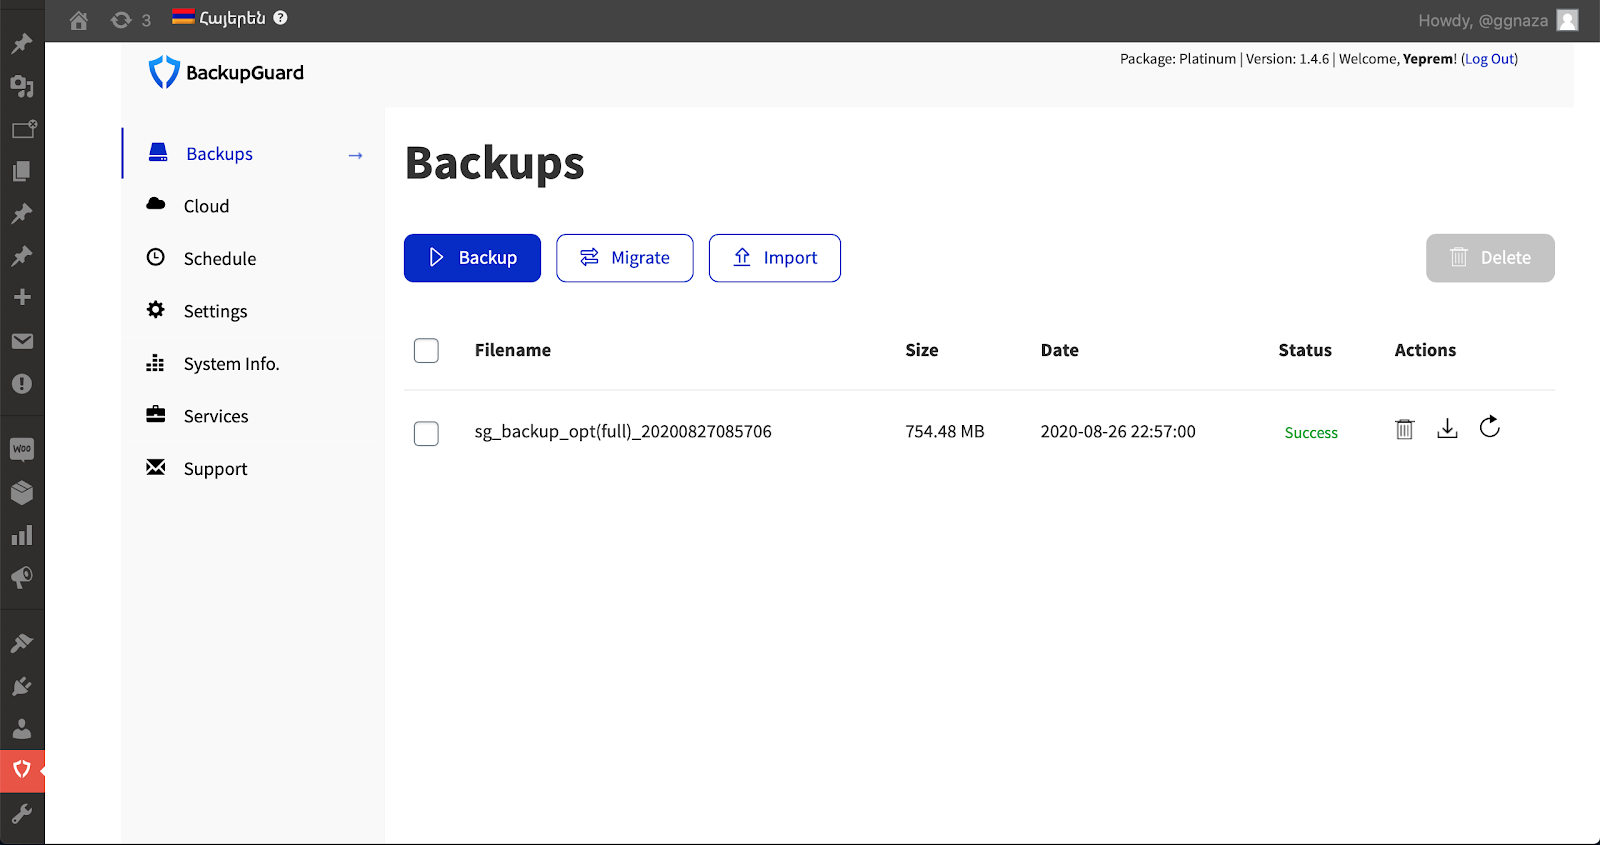The height and width of the screenshot is (845, 1600).
Task: Toggle the select-all checkbox in table header
Action: point(426,351)
